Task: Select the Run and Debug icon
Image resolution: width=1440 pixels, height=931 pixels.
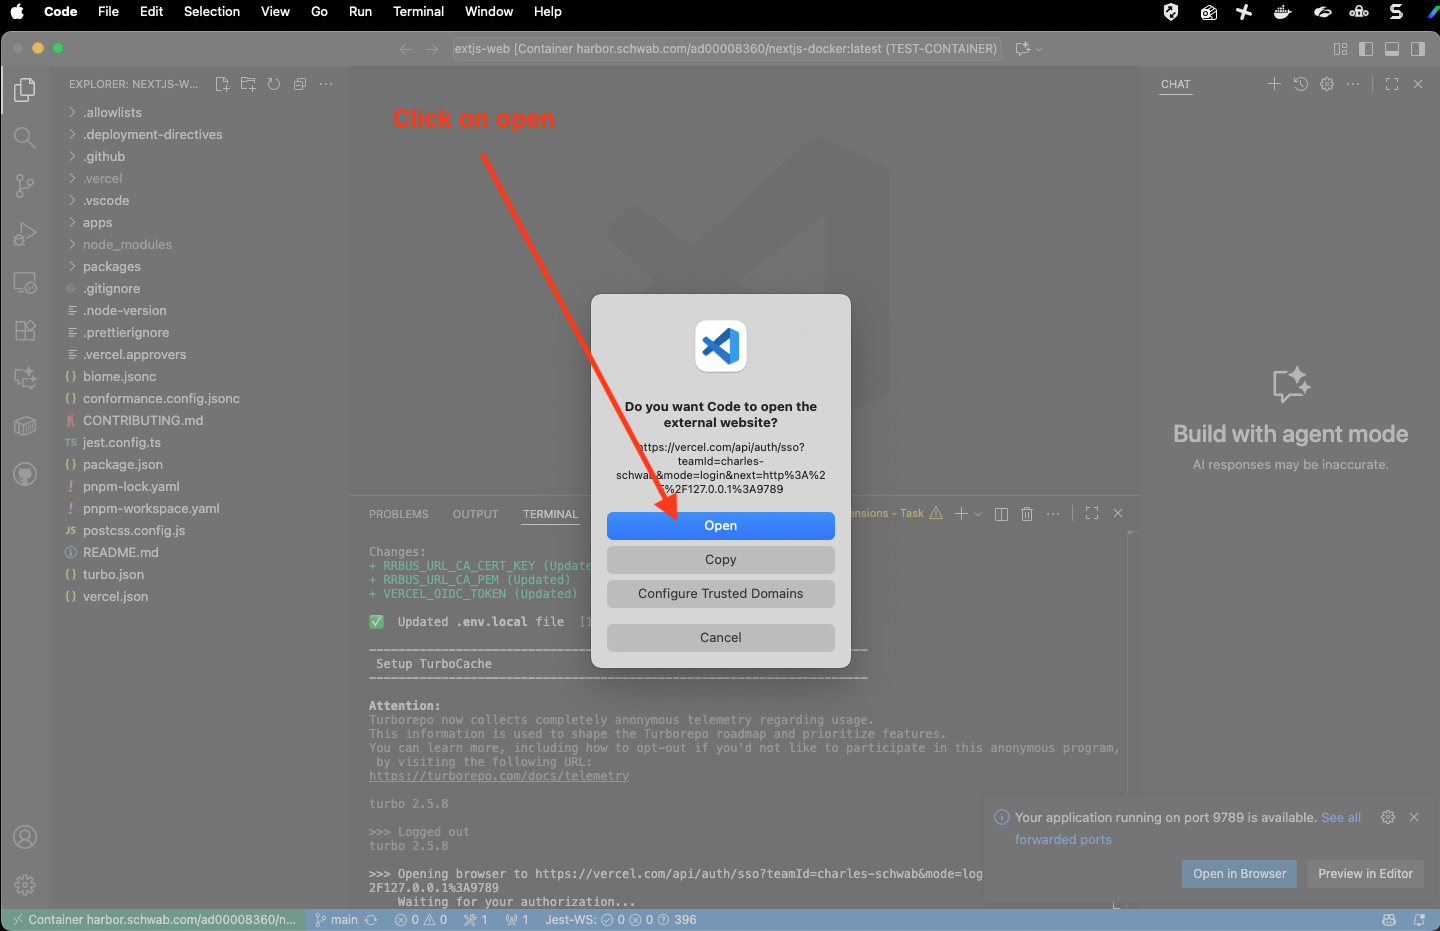Action: pyautogui.click(x=24, y=234)
